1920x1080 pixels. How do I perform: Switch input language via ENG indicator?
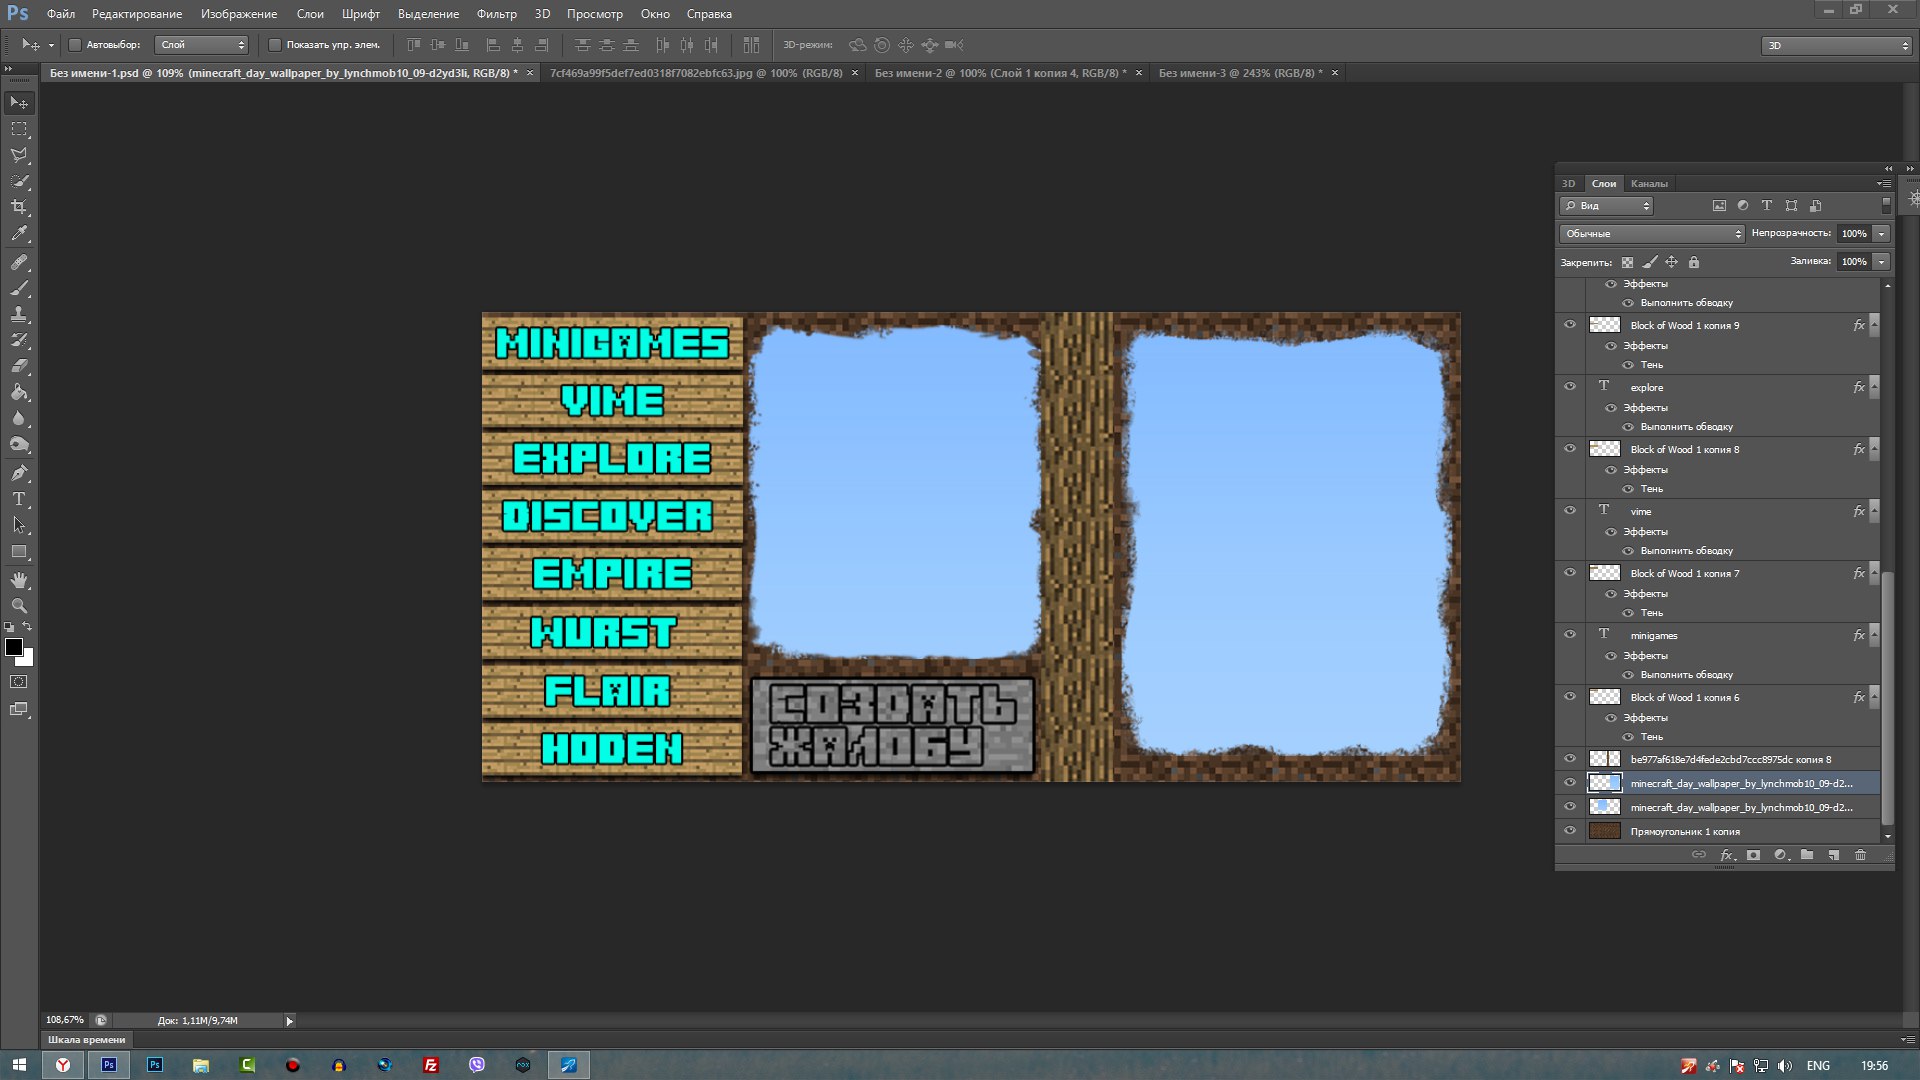1818,1066
